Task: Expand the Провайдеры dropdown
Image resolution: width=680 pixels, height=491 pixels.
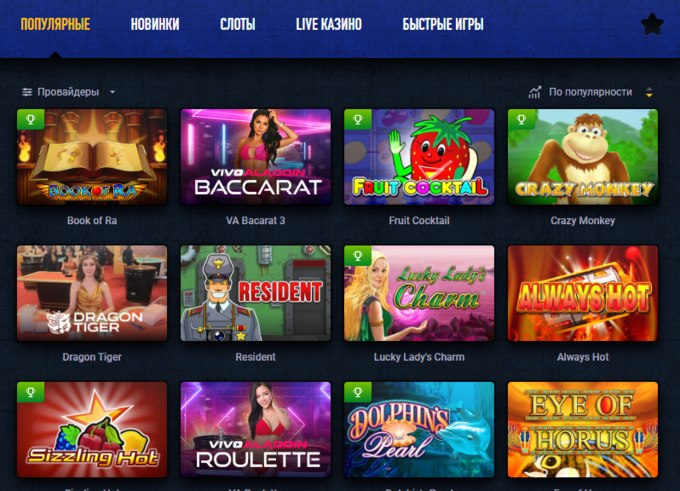Action: [69, 92]
